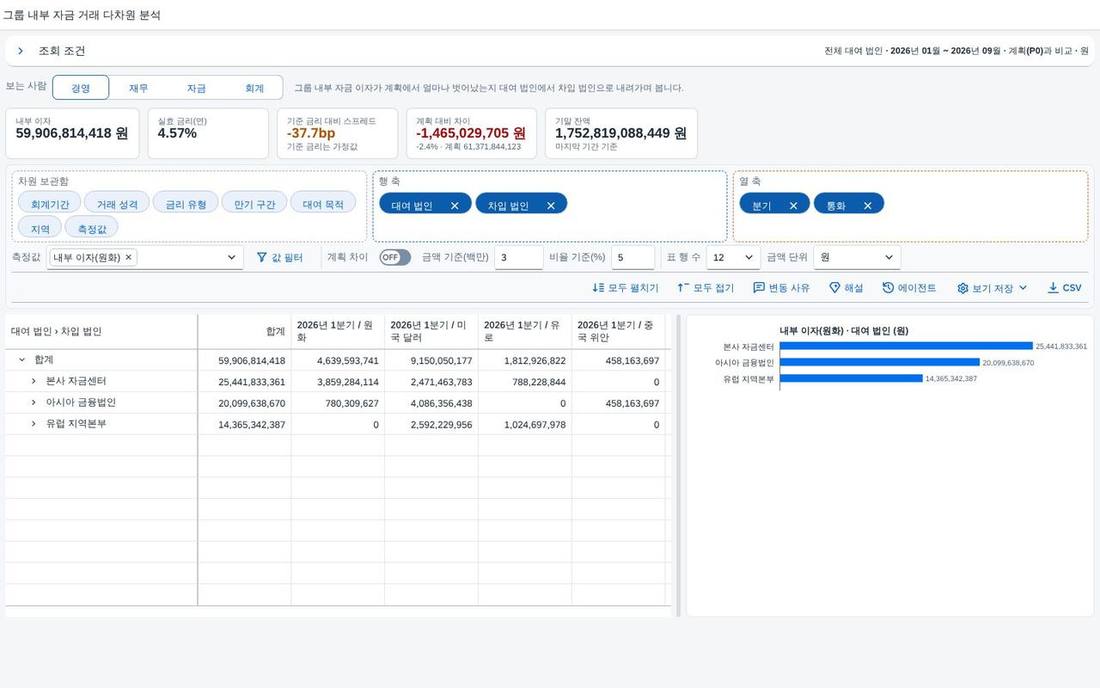The image size is (1100, 688).
Task: Select the 거래 성격 dimension chip
Action: [x=117, y=204]
